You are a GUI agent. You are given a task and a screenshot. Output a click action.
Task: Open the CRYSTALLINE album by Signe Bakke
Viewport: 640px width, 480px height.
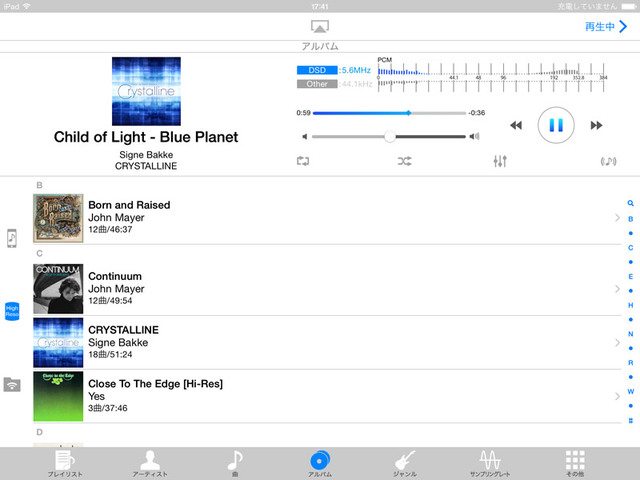(300, 342)
